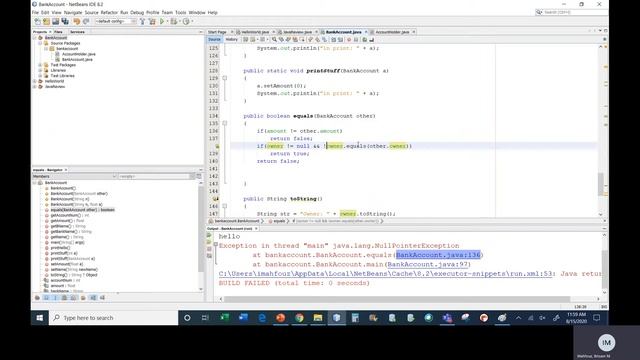This screenshot has width=640, height=360.
Task: Click the run.xml:53 path link in Output
Action: tap(386, 274)
